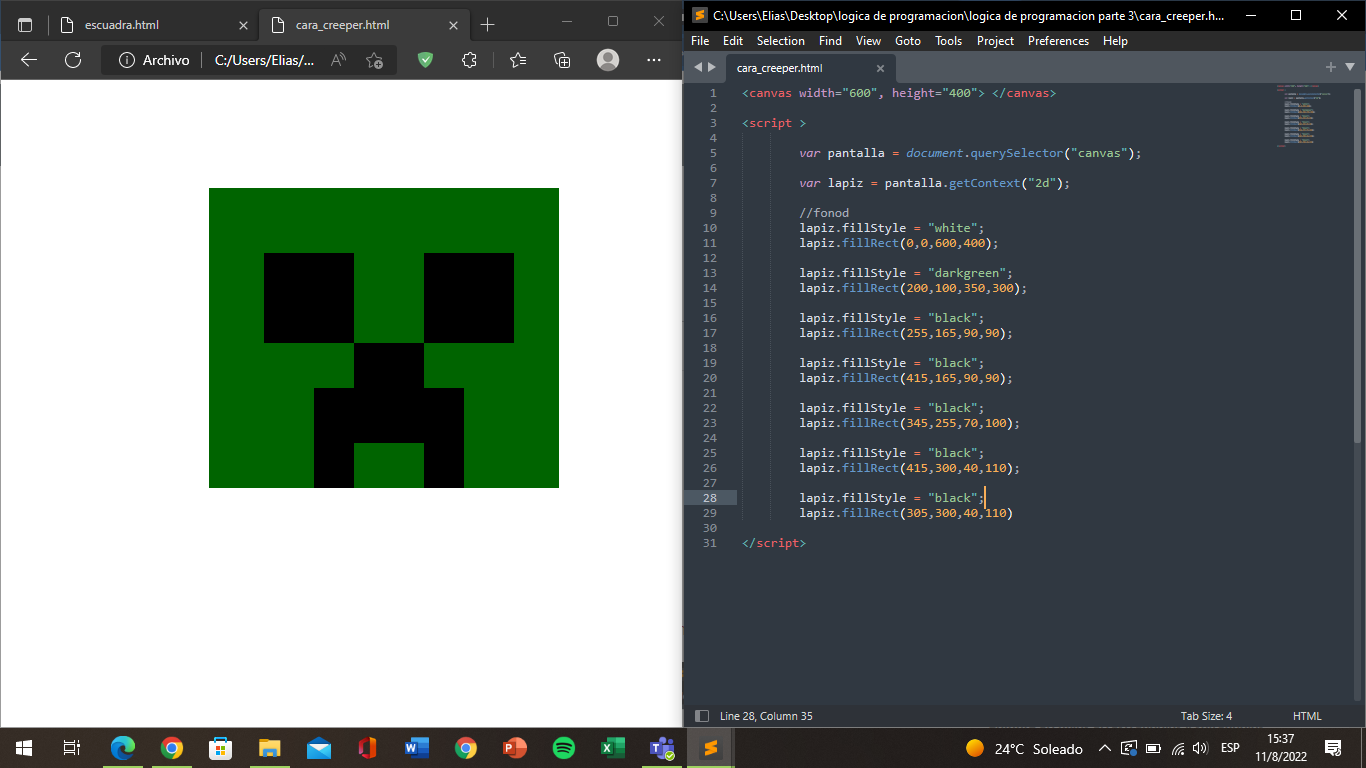Close the cara_creeper.html browser tab
This screenshot has width=1366, height=768.
pyautogui.click(x=453, y=25)
